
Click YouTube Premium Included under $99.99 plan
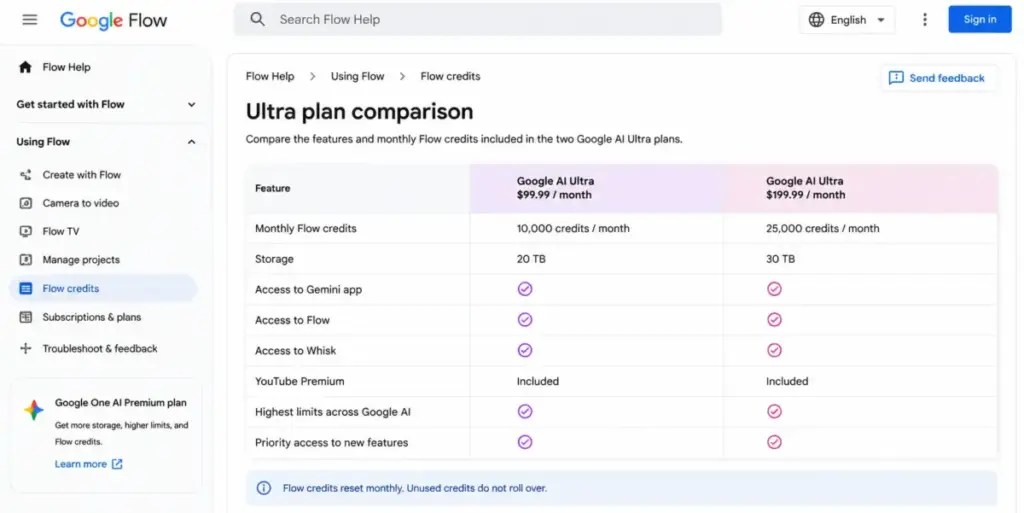pos(538,381)
